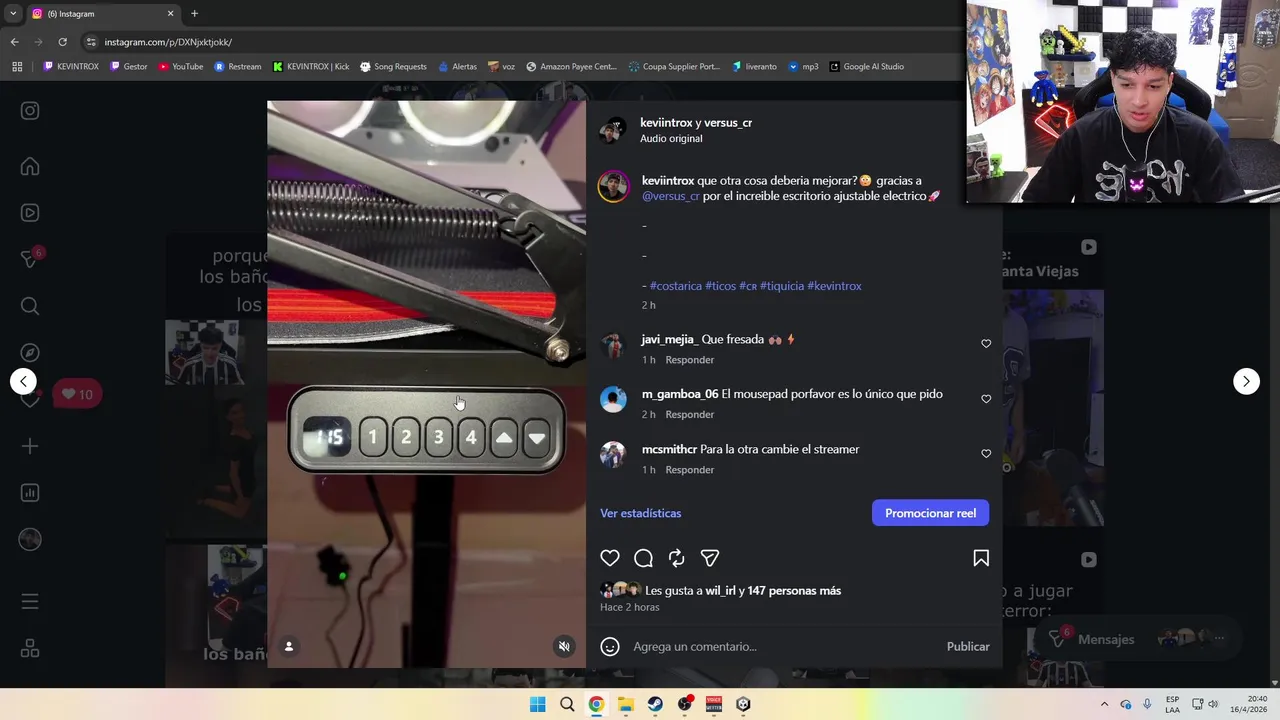Open the More hamburger menu in sidebar
The height and width of the screenshot is (720, 1280).
pos(30,602)
